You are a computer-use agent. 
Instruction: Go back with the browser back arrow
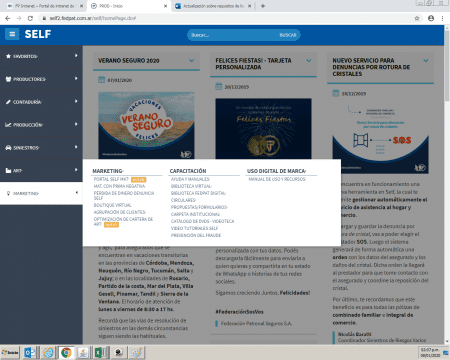(8, 18)
